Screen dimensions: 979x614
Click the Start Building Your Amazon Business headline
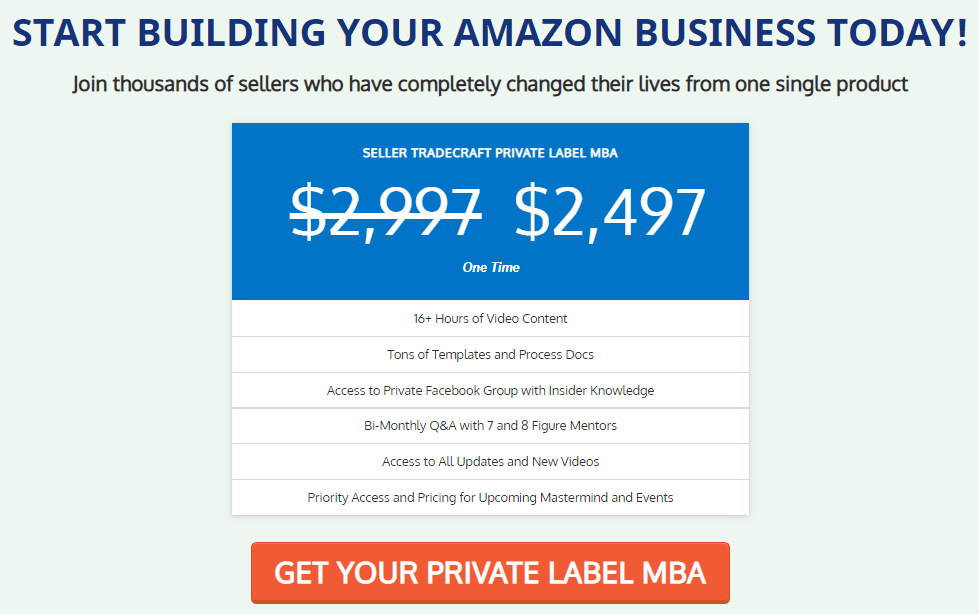pos(490,34)
